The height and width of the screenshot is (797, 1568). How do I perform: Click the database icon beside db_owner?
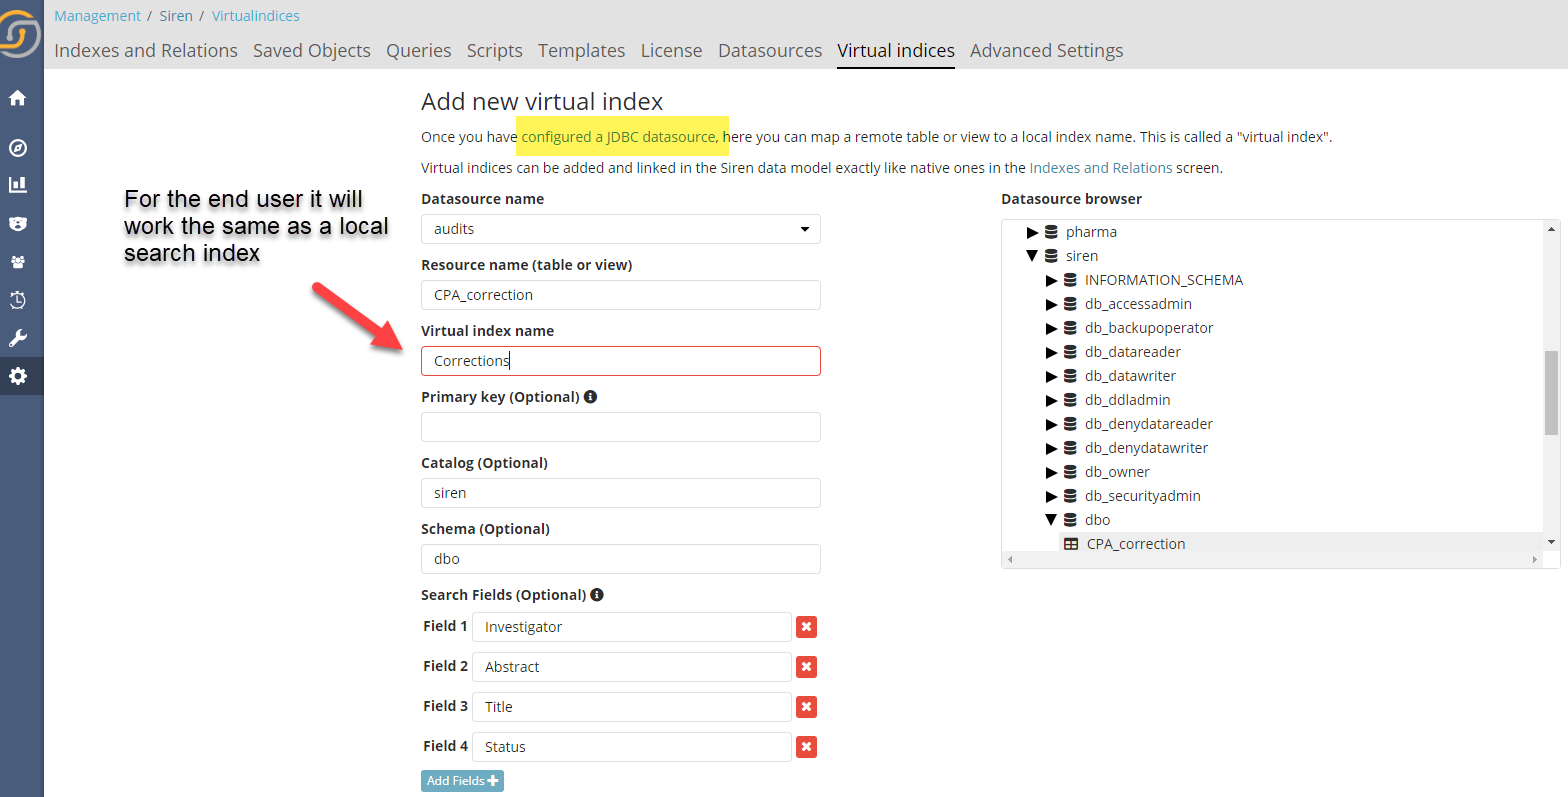coord(1070,472)
